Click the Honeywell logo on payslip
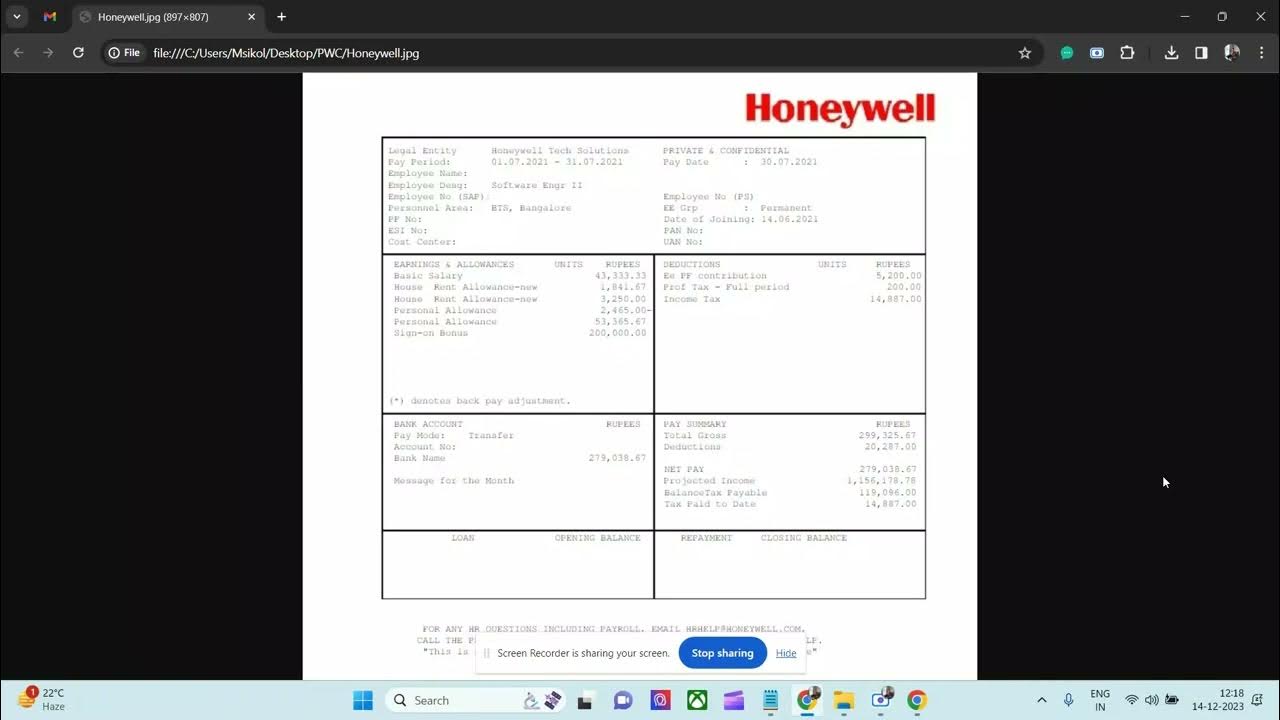The height and width of the screenshot is (720, 1280). coord(840,109)
